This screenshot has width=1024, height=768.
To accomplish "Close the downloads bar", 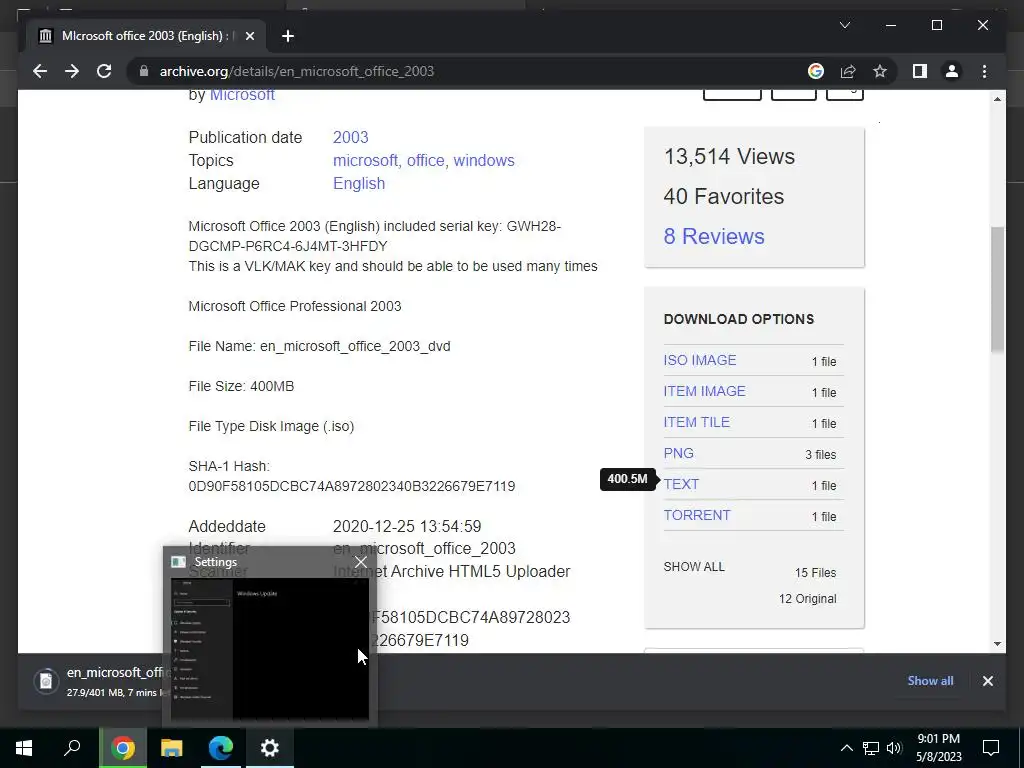I will click(x=987, y=681).
